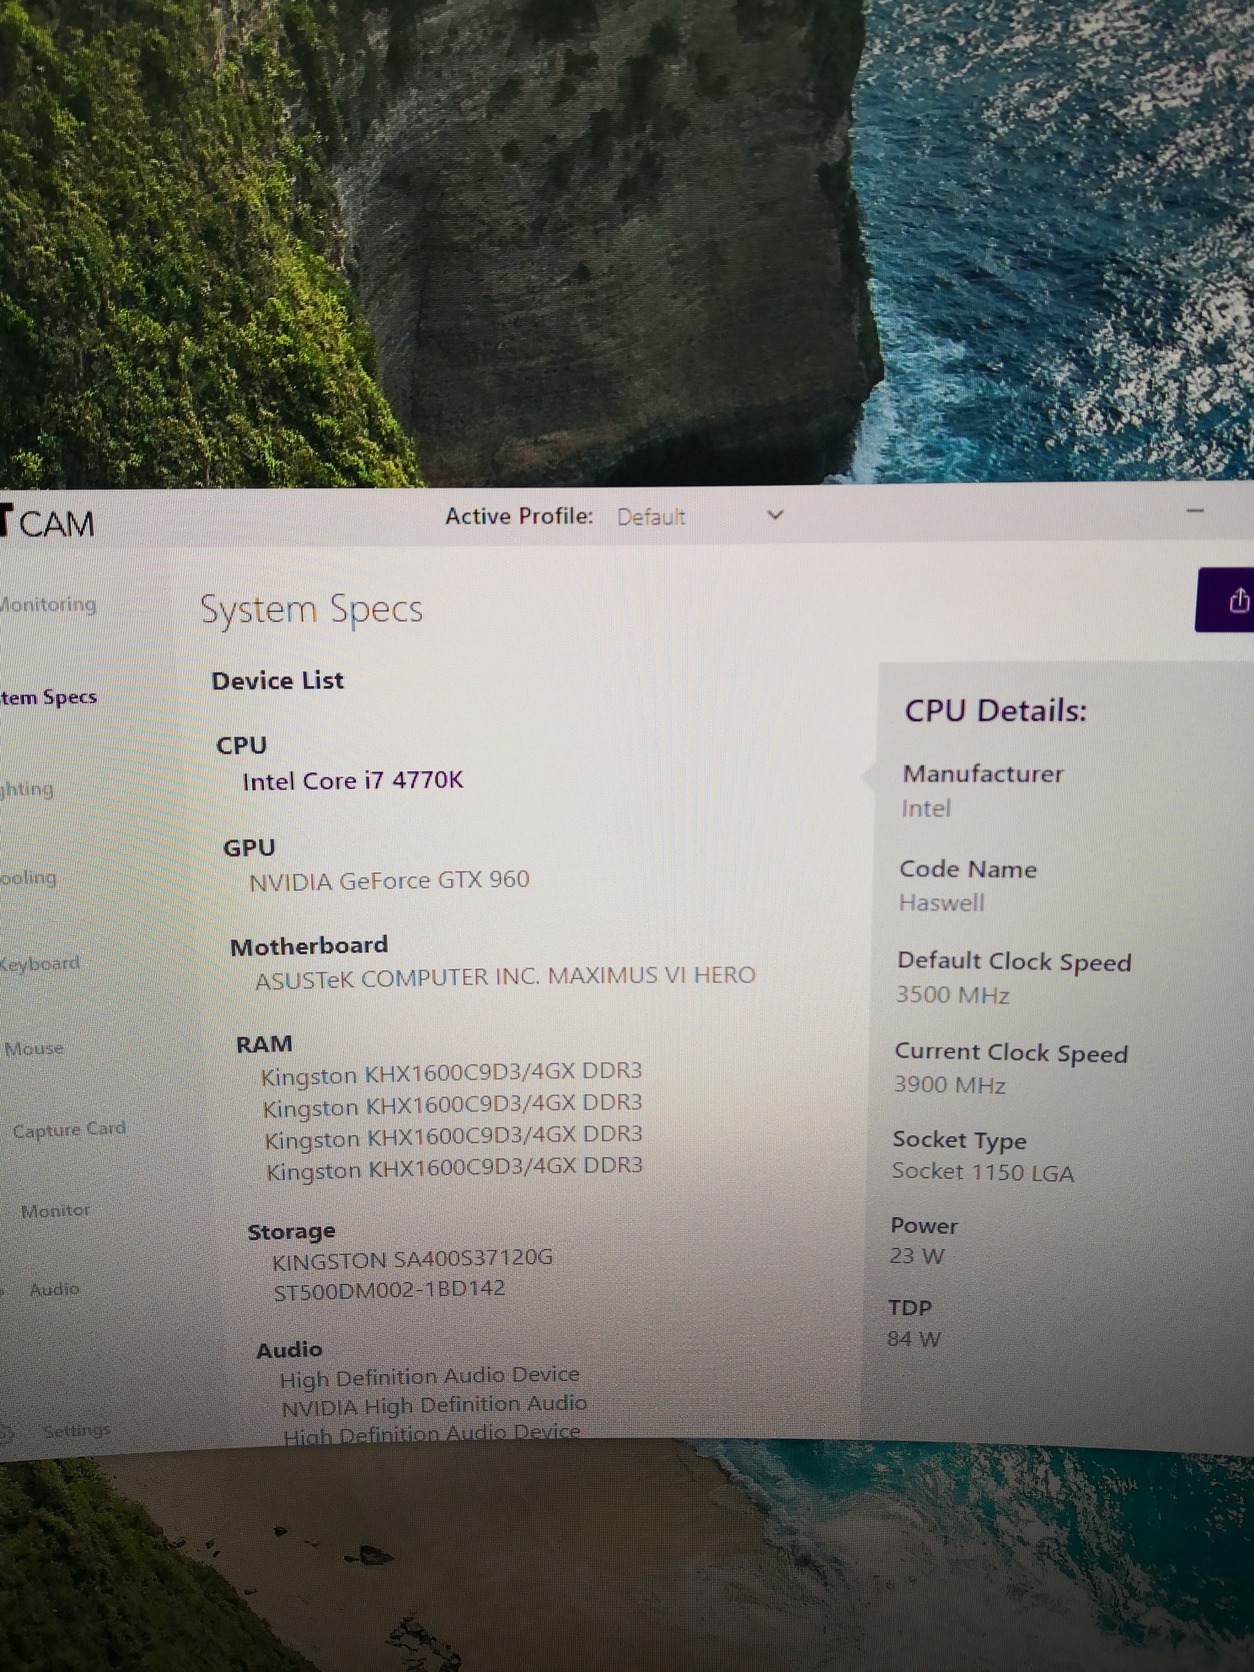
Task: Open Capture Card in the sidebar
Action: coord(69,1129)
